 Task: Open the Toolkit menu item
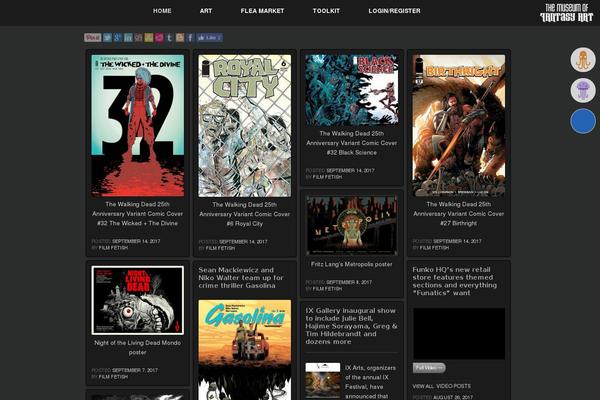[x=326, y=11]
